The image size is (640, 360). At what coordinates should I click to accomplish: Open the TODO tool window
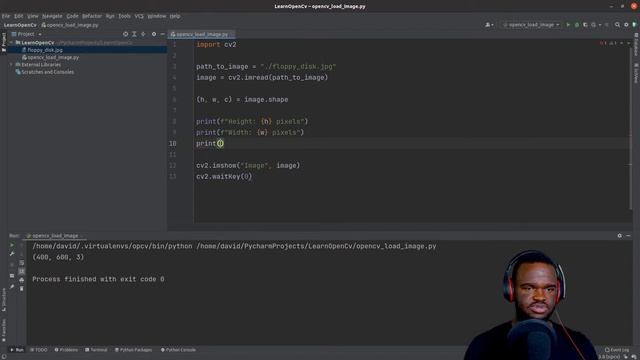[x=39, y=350]
